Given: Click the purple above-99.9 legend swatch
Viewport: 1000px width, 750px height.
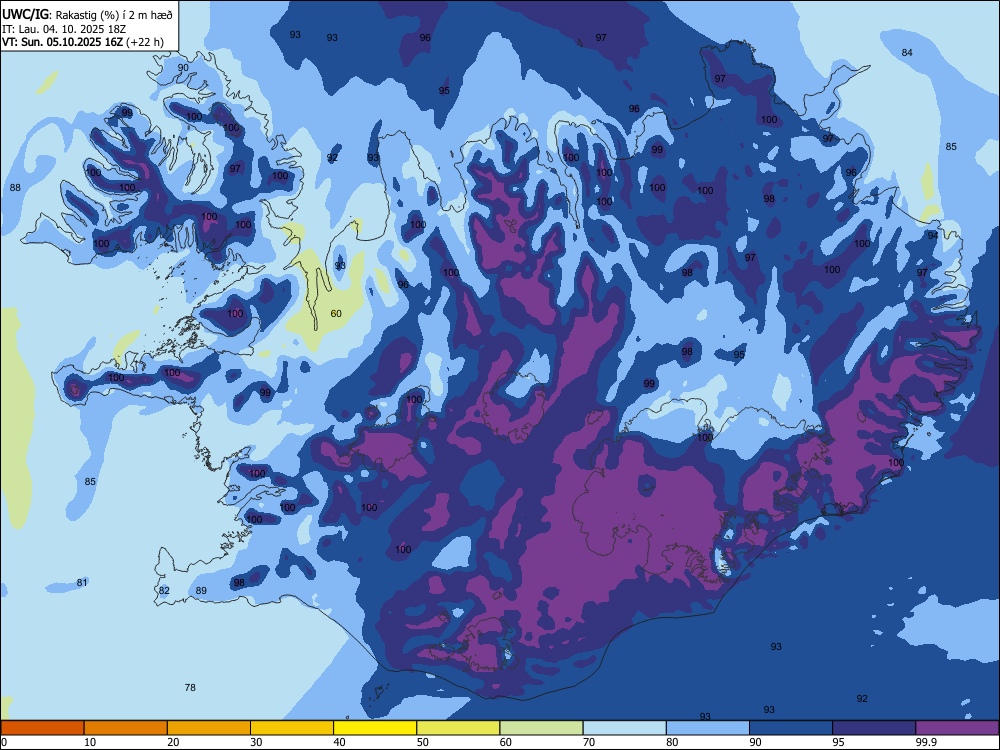Looking at the screenshot, I should [x=957, y=728].
